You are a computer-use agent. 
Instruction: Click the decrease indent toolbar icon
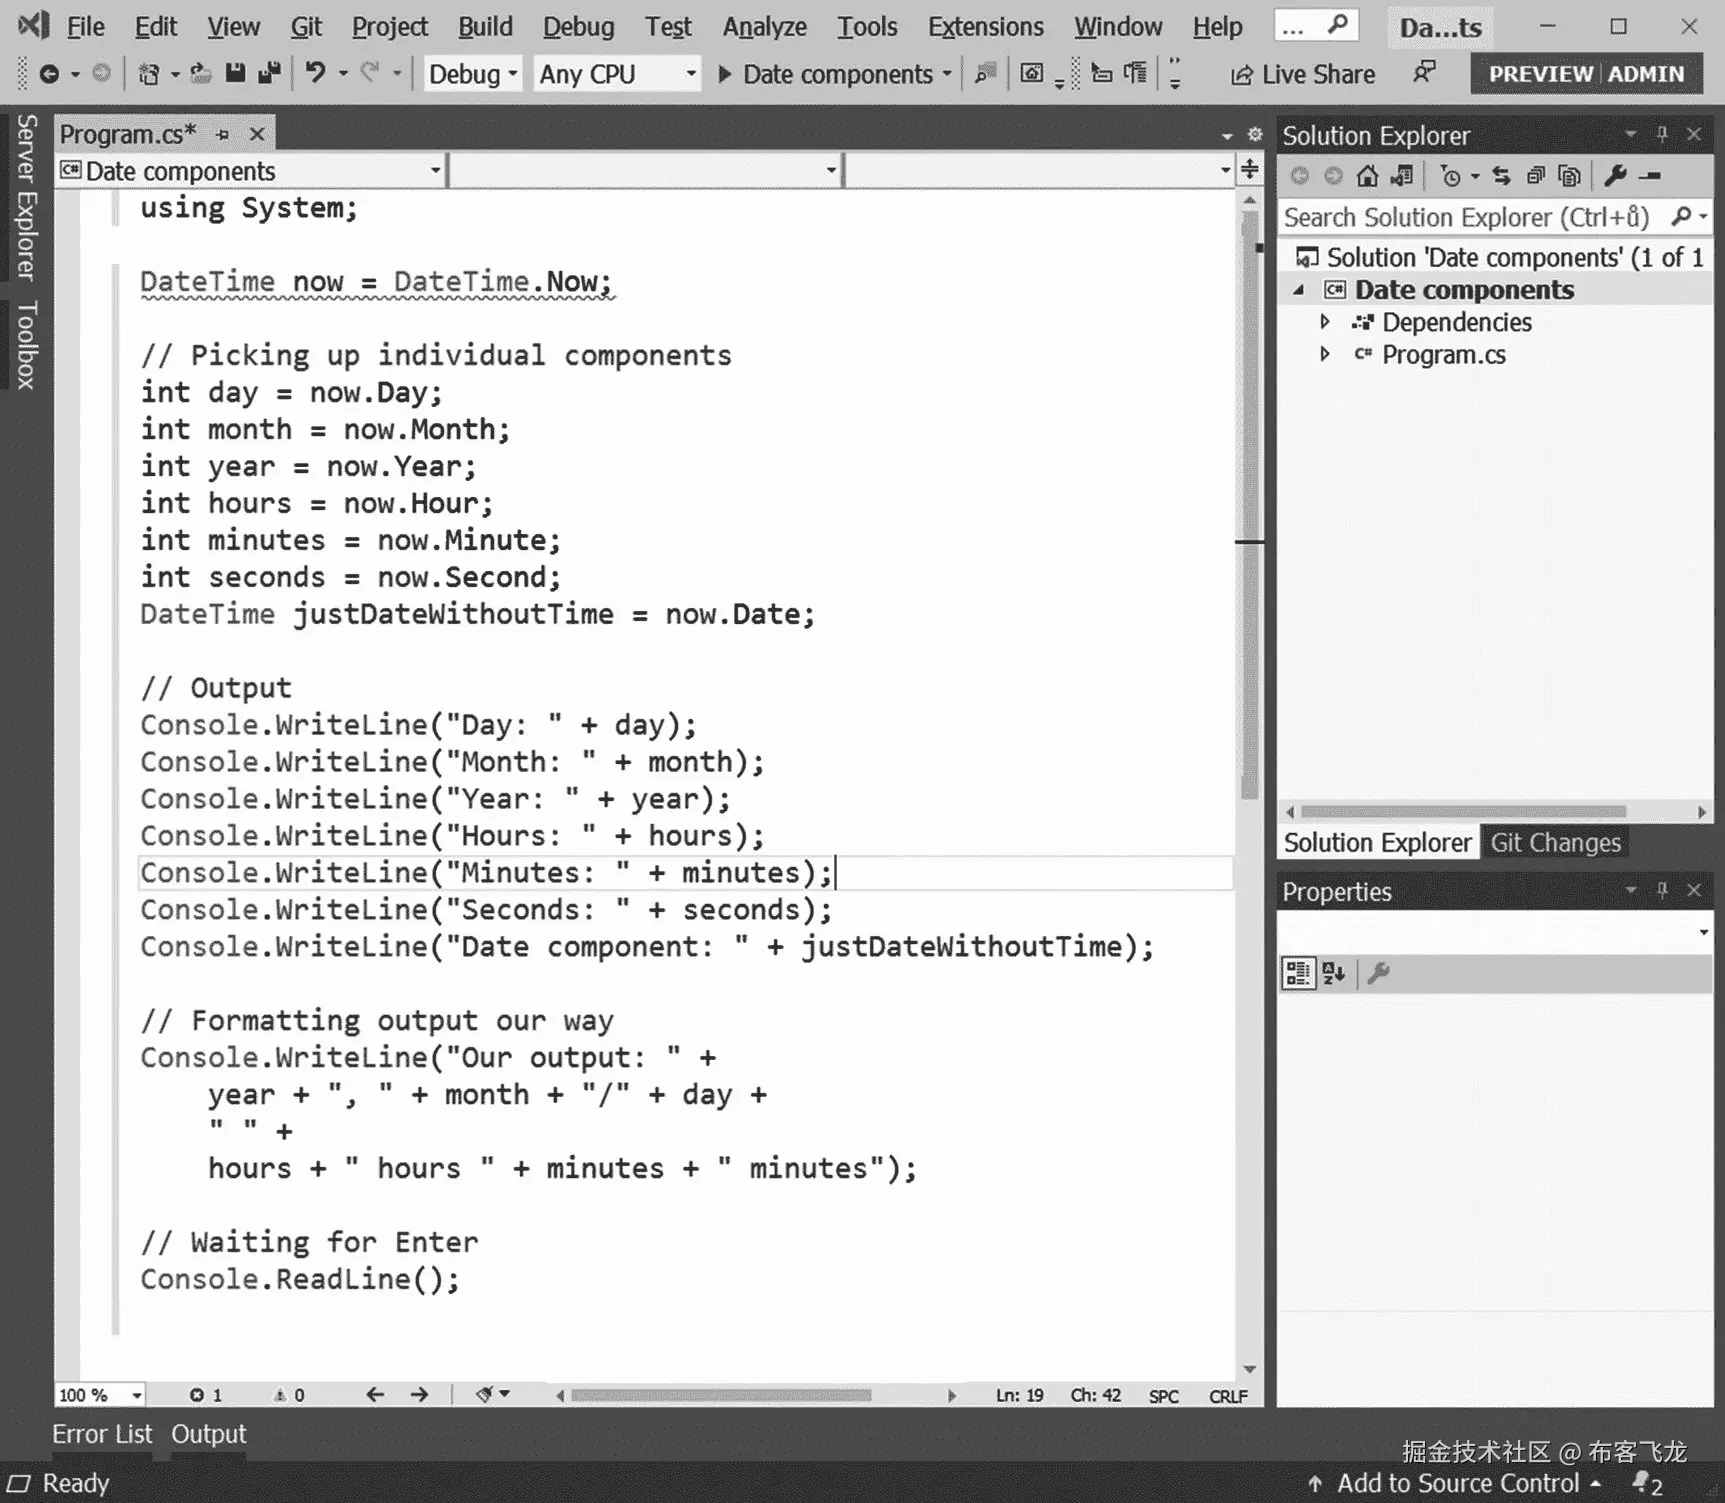[x=1101, y=73]
